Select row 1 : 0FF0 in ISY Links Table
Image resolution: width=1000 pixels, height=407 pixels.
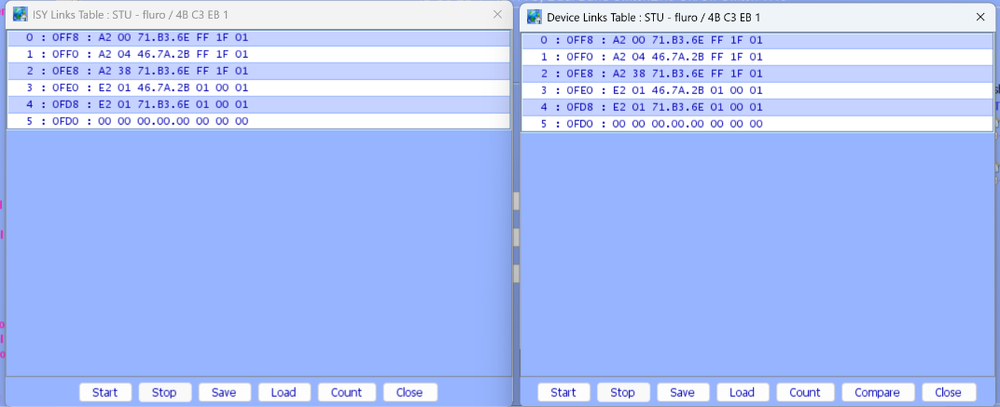point(258,54)
